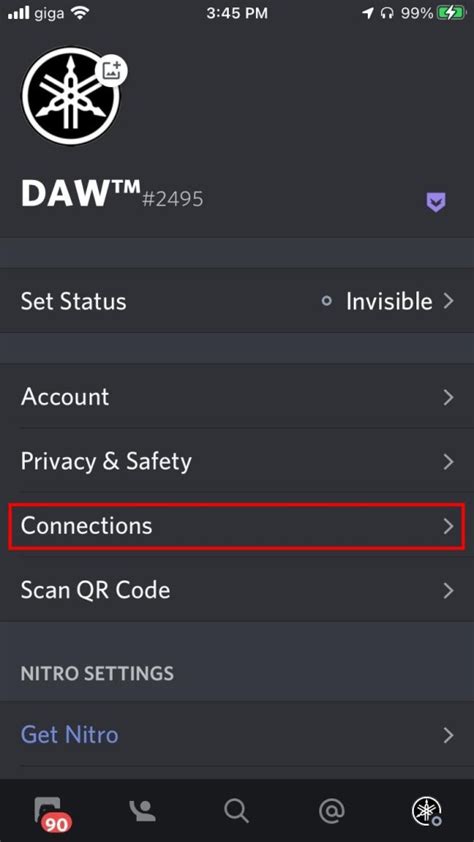Expand the Privacy & Safety chevron
This screenshot has width=474, height=842.
[x=449, y=462]
